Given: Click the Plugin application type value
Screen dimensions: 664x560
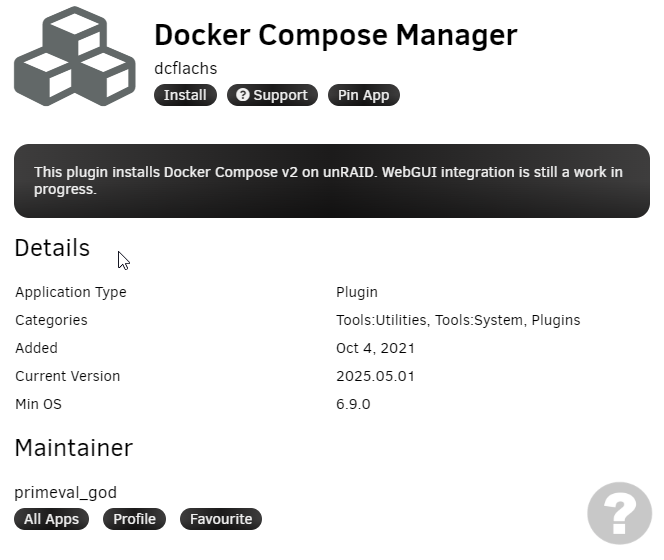Looking at the screenshot, I should pyautogui.click(x=357, y=292).
